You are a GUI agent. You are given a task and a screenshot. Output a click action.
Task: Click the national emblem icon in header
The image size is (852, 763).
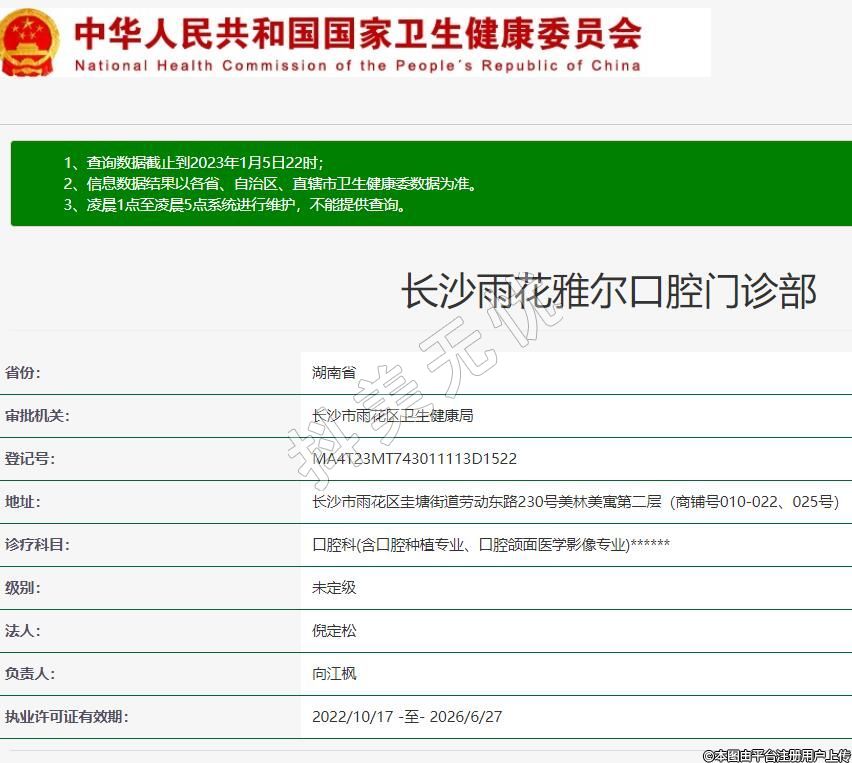click(x=30, y=42)
